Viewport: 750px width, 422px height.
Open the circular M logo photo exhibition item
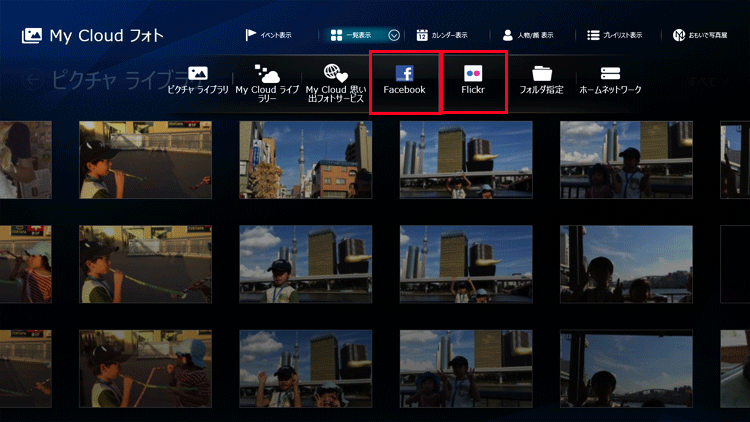point(700,35)
